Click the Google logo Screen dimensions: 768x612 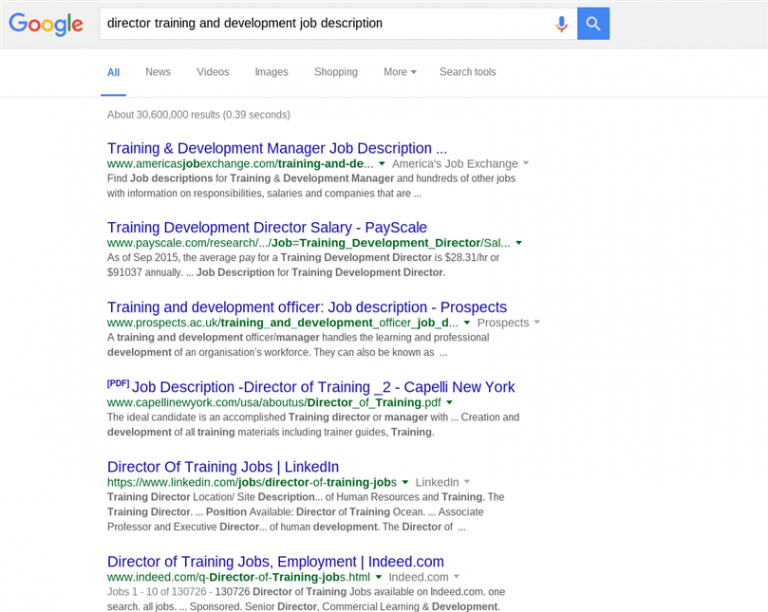(x=46, y=24)
